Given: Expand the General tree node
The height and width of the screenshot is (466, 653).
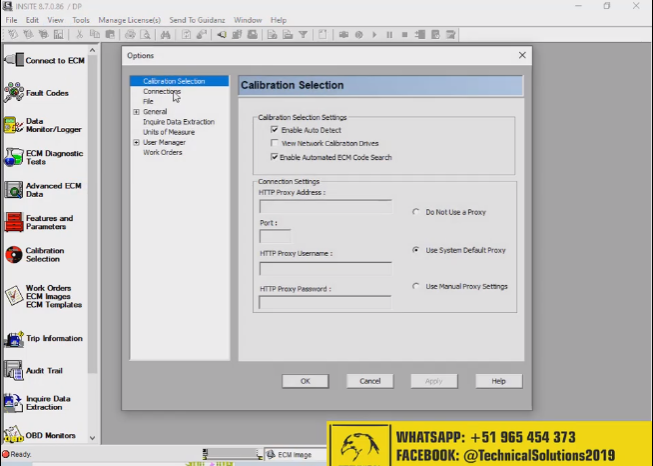Looking at the screenshot, I should point(136,112).
